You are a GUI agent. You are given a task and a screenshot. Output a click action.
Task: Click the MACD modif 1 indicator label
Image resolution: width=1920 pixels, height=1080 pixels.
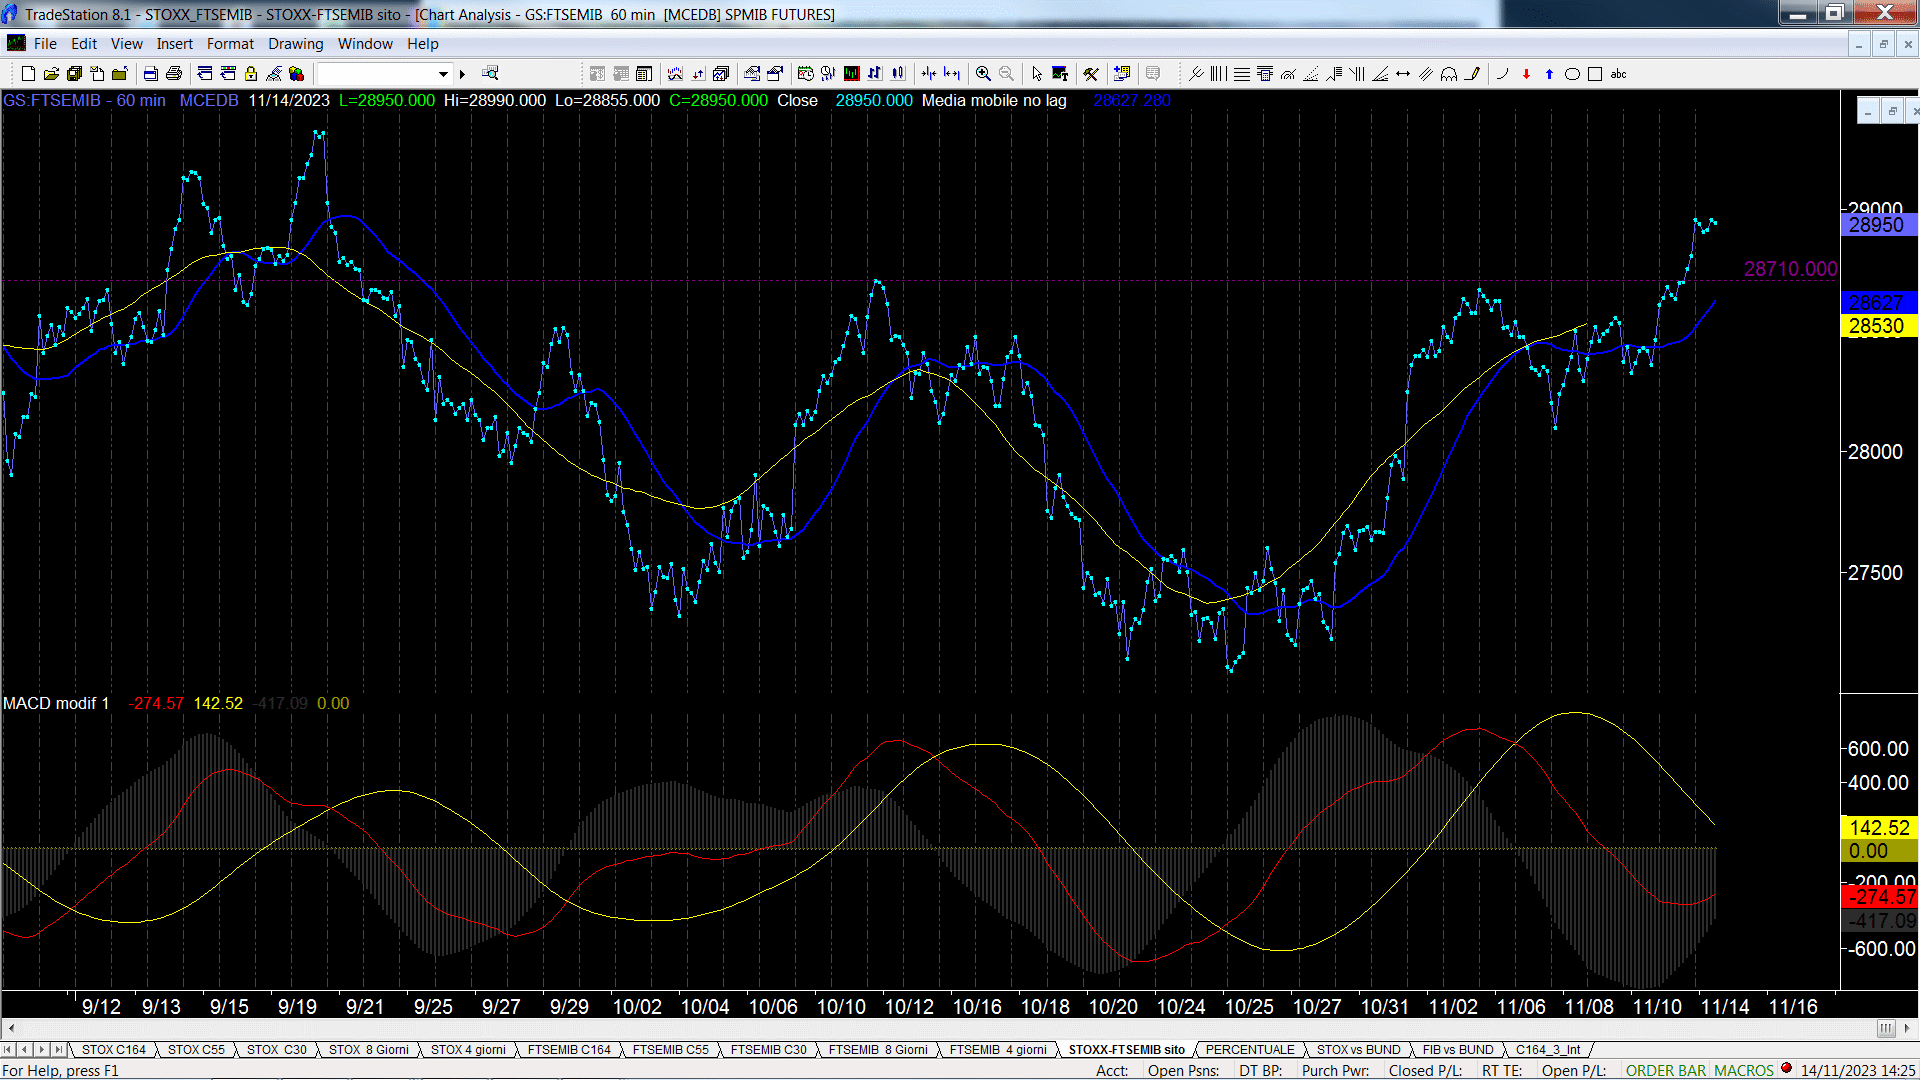56,703
